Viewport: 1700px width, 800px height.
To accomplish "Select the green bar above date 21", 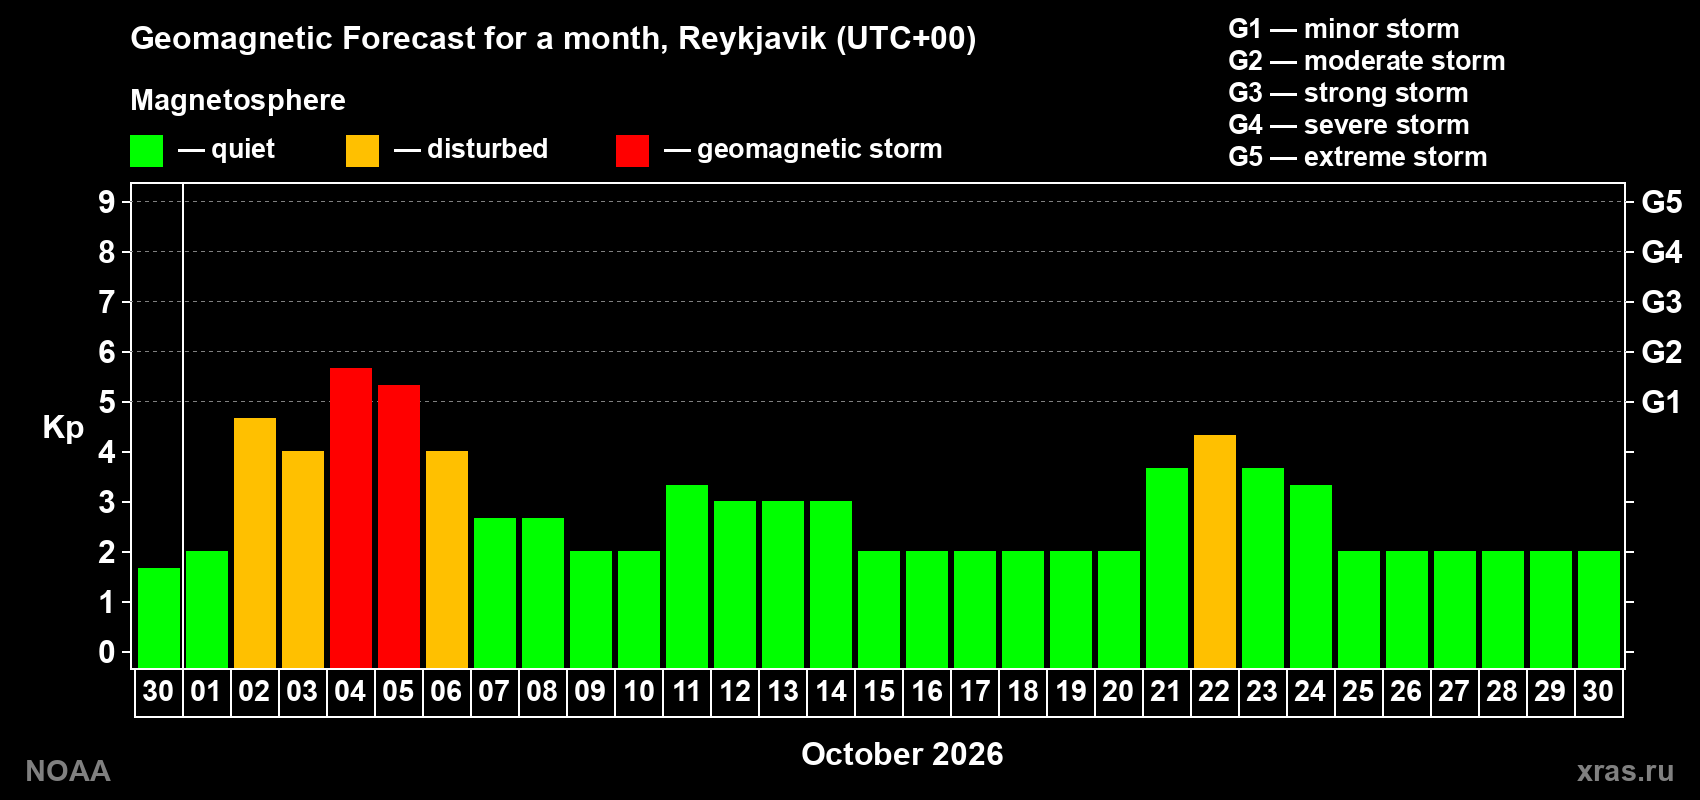I will (1167, 568).
